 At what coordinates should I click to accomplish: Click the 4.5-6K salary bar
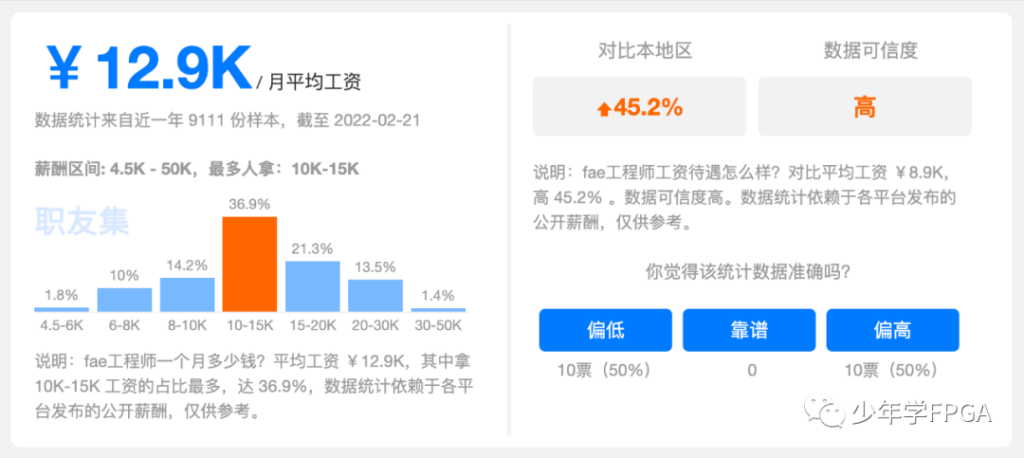[61, 307]
